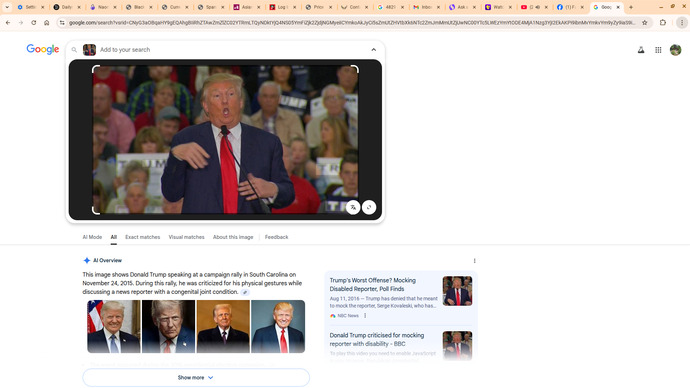The image size is (690, 388).
Task: Switch to the Facebook browser tab
Action: click(x=569, y=7)
